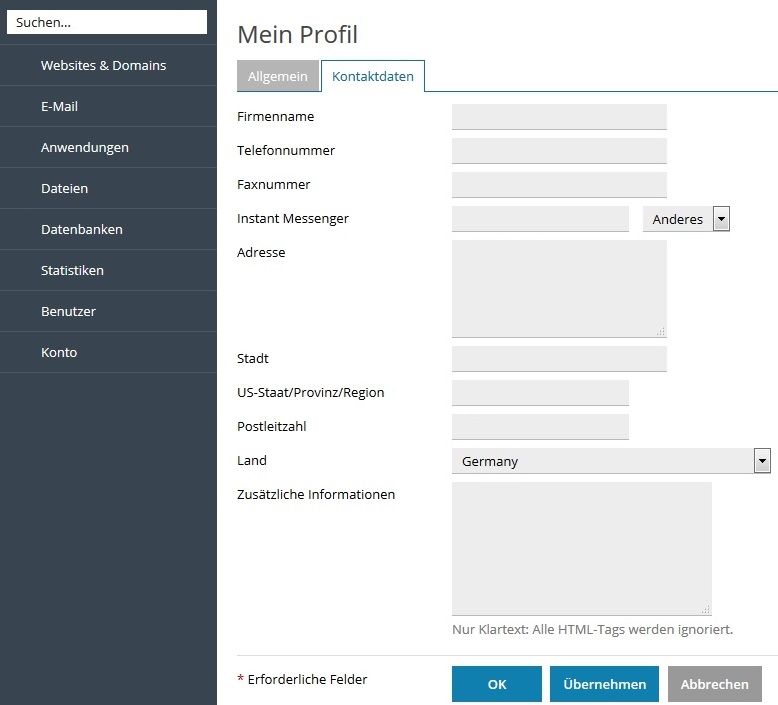
Task: View Statistiken page
Action: click(108, 270)
